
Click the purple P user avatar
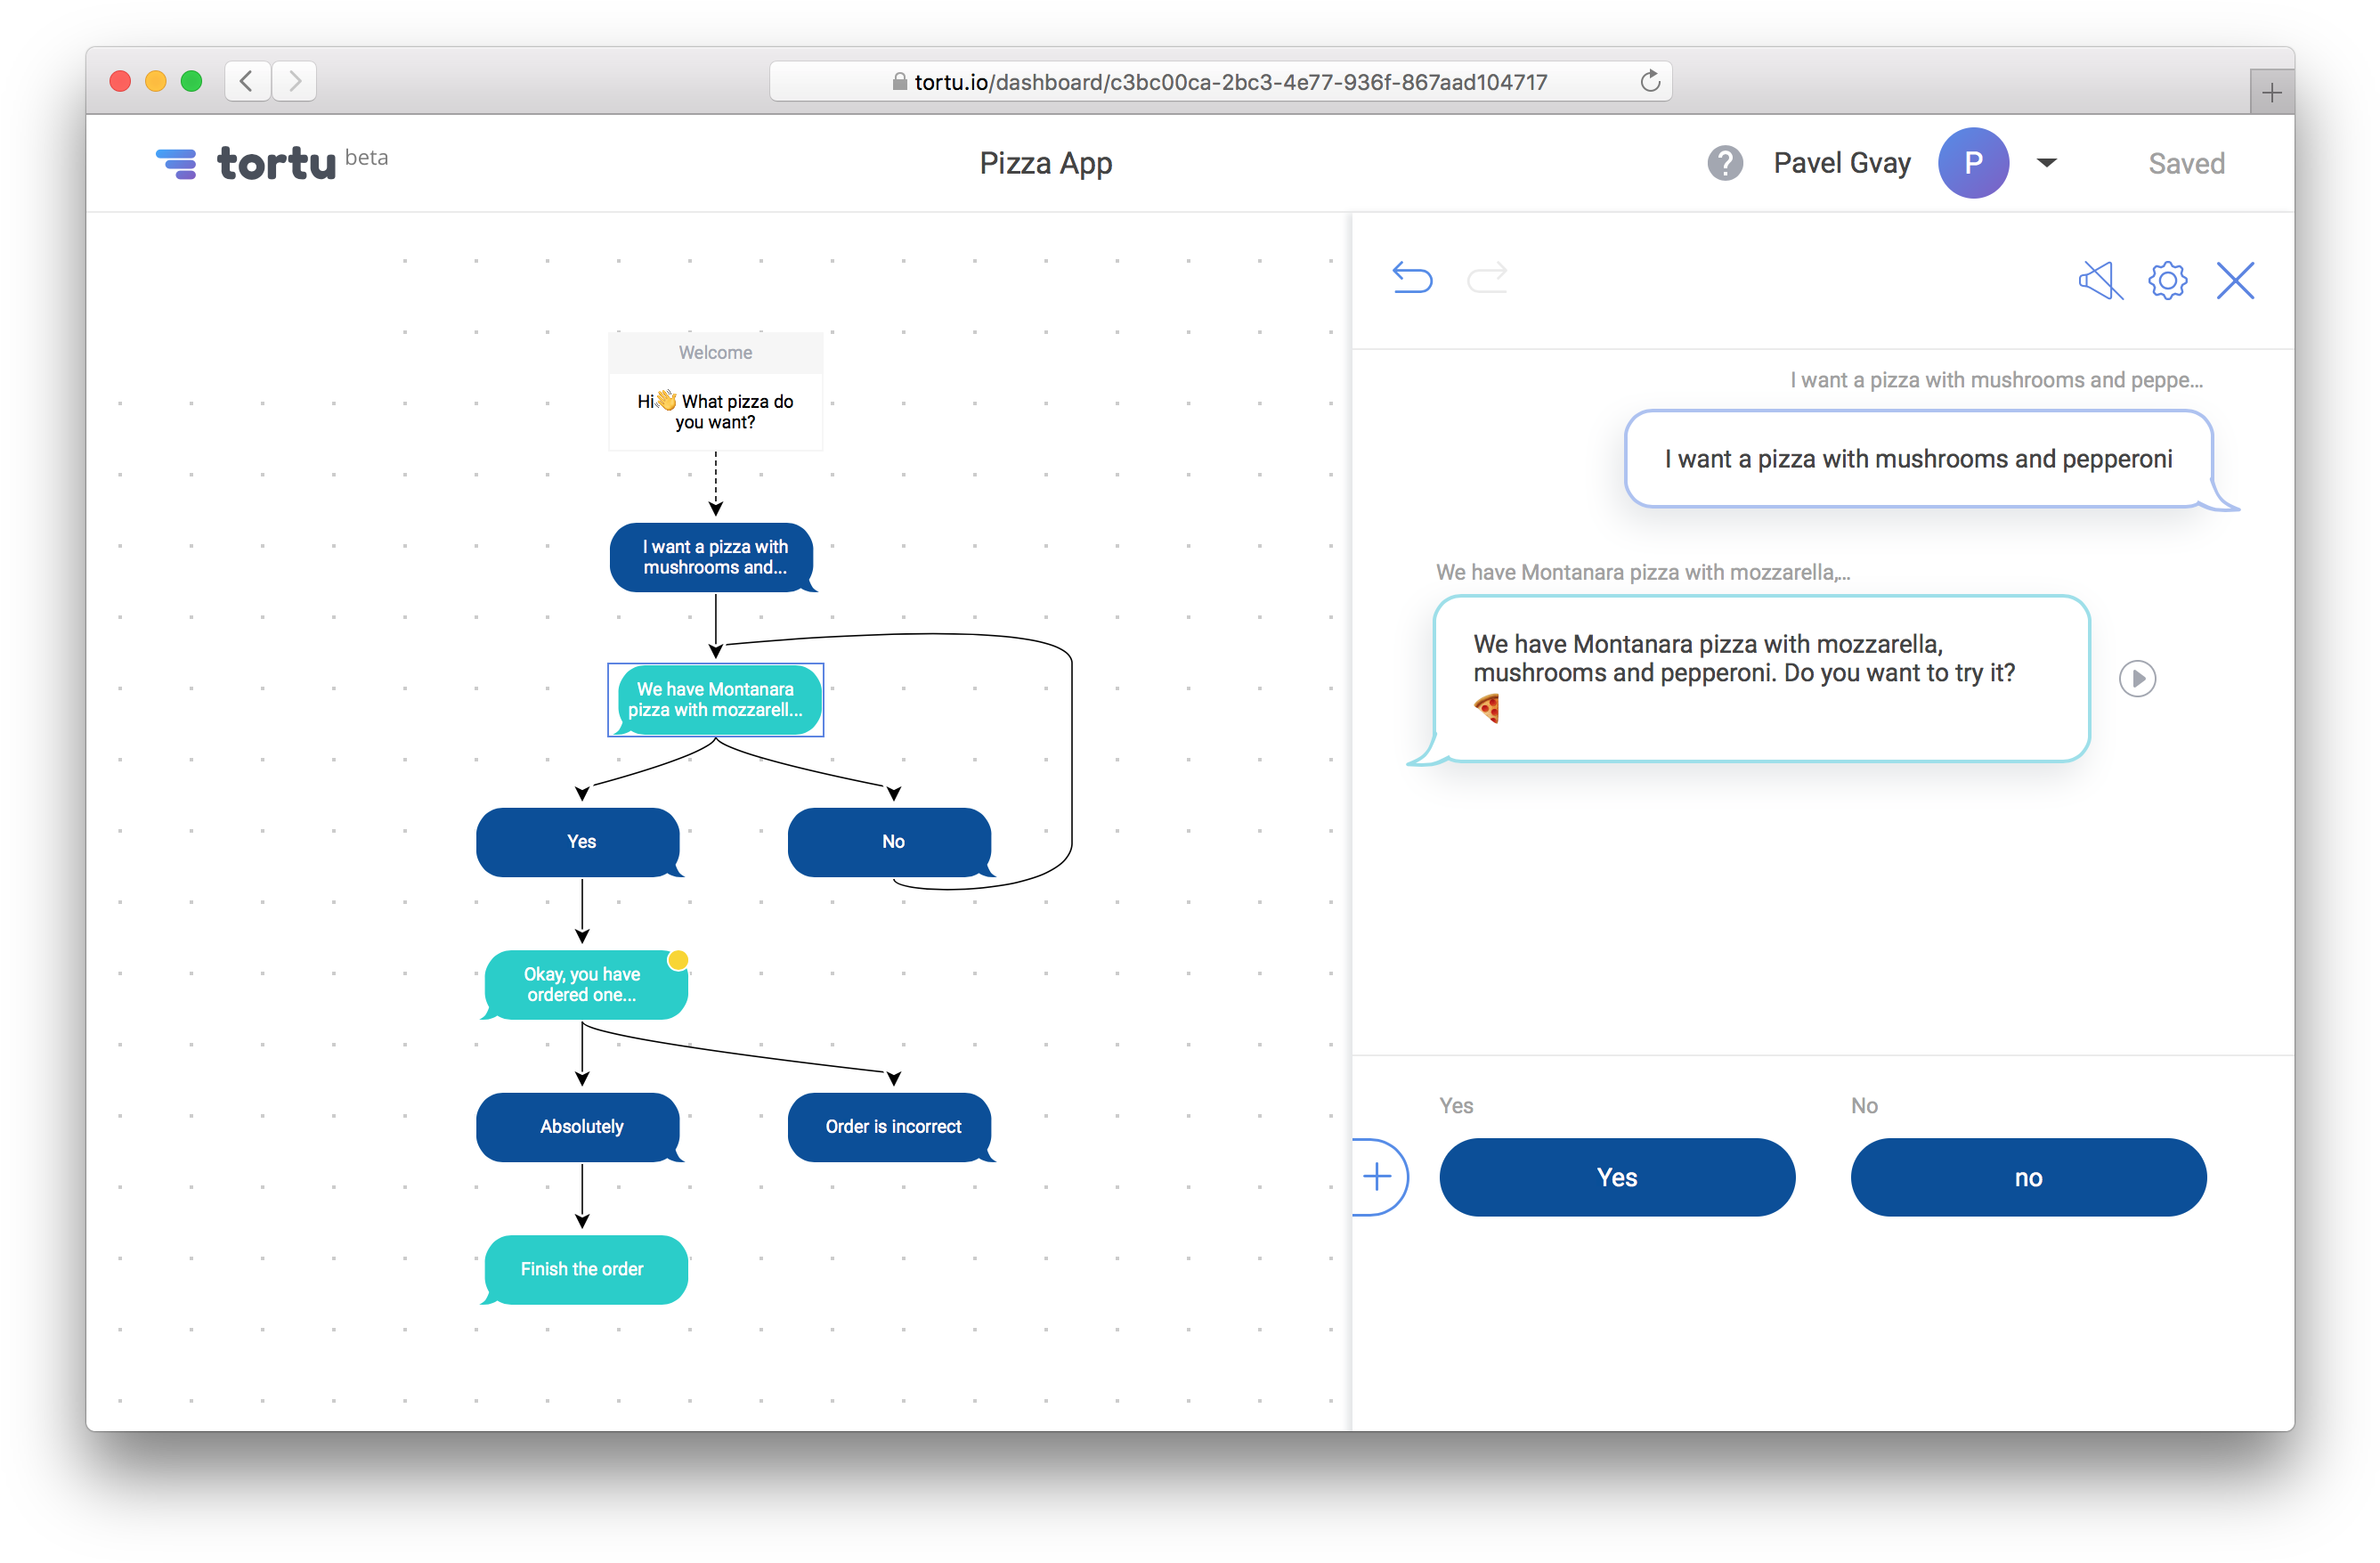click(x=1972, y=162)
